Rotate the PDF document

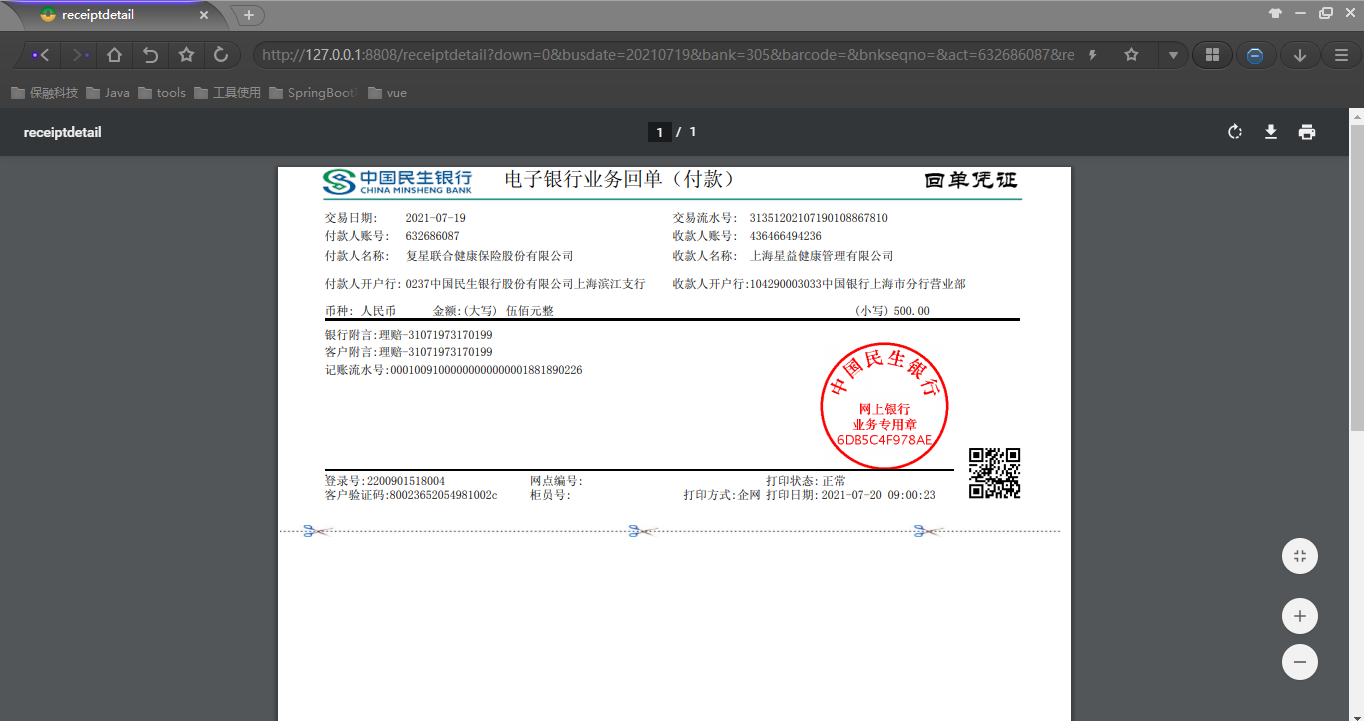(x=1235, y=132)
